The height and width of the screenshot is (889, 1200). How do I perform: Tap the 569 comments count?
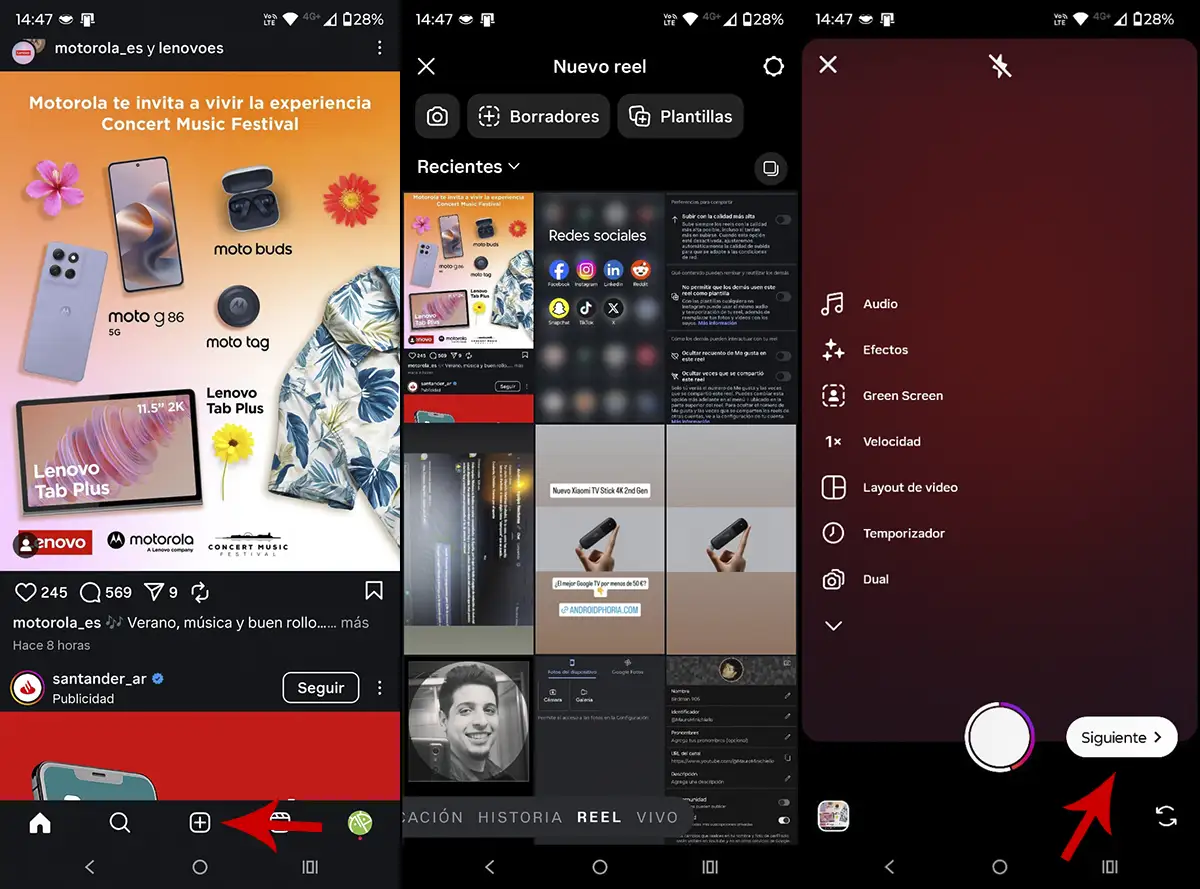(x=118, y=592)
